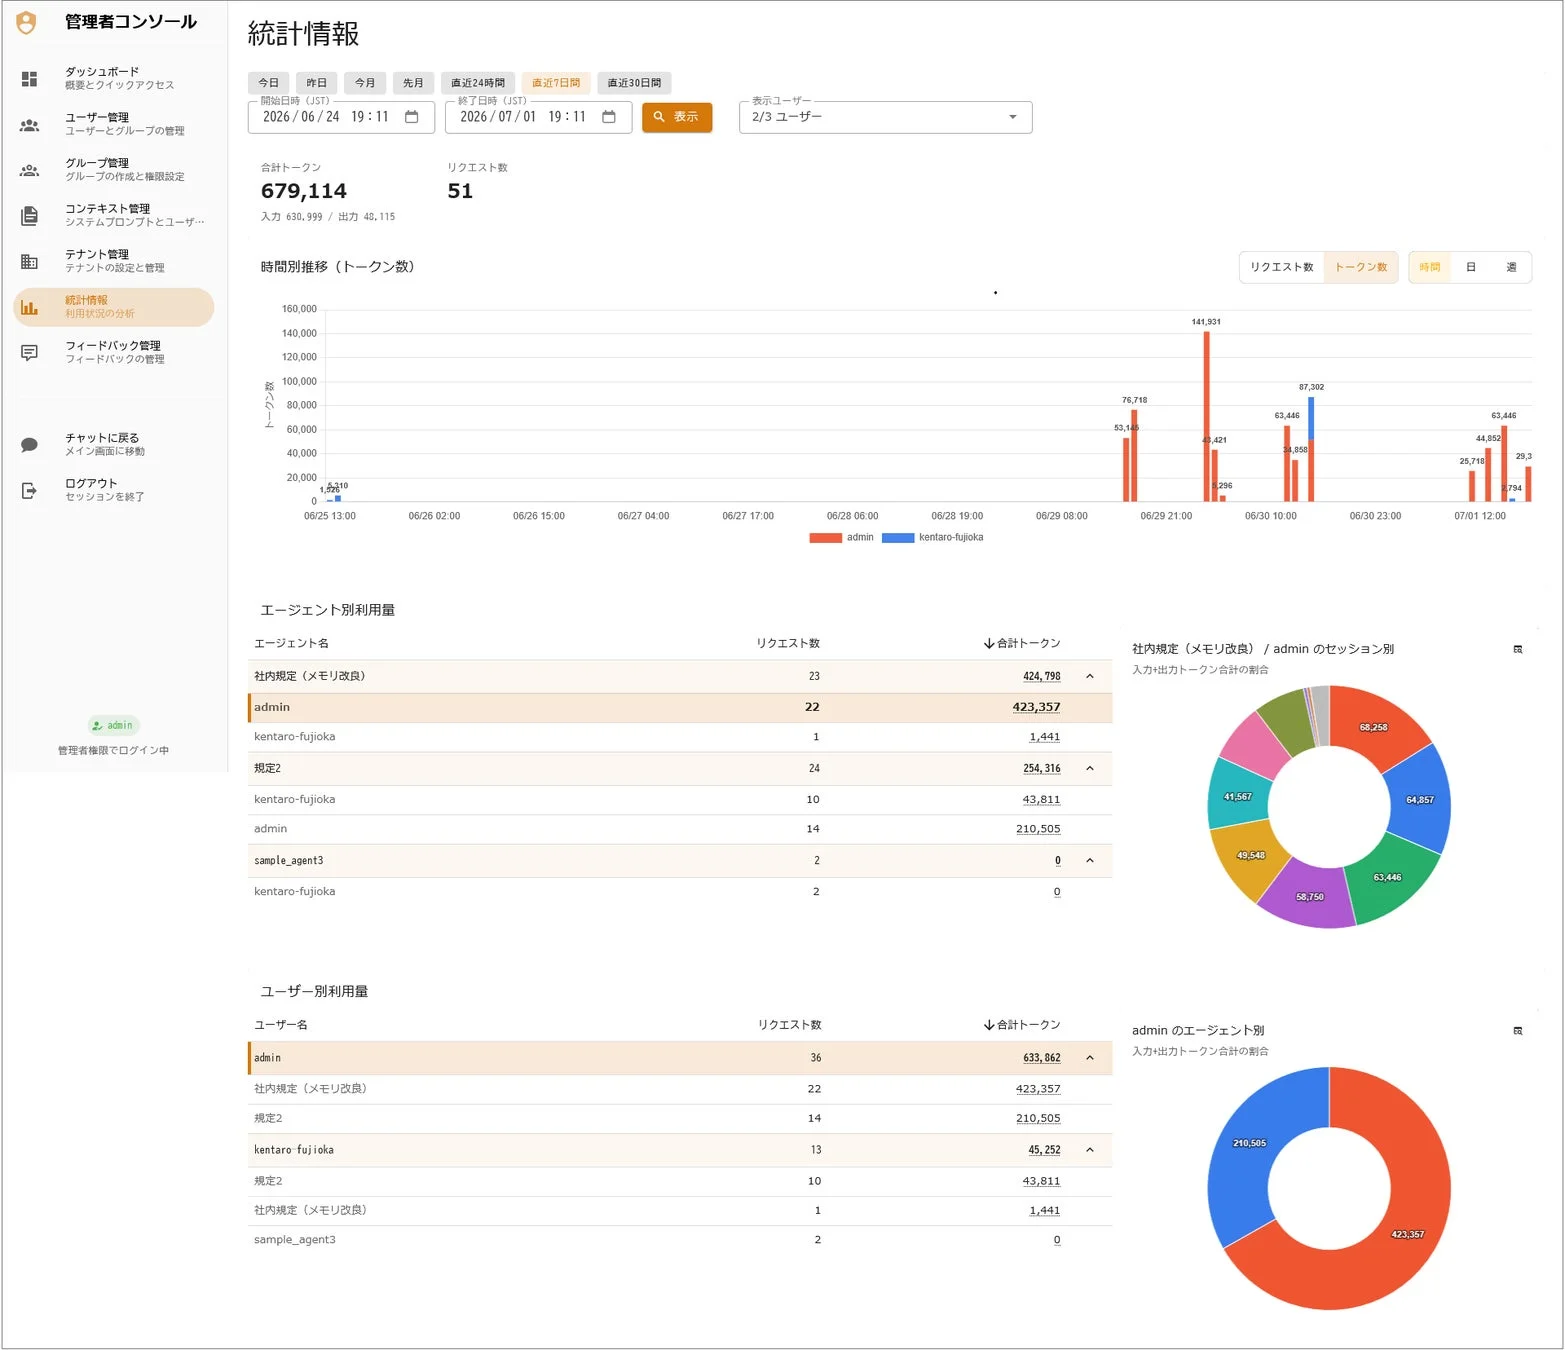Open calendar picker for 開始日時
1565x1350 pixels.
click(411, 117)
